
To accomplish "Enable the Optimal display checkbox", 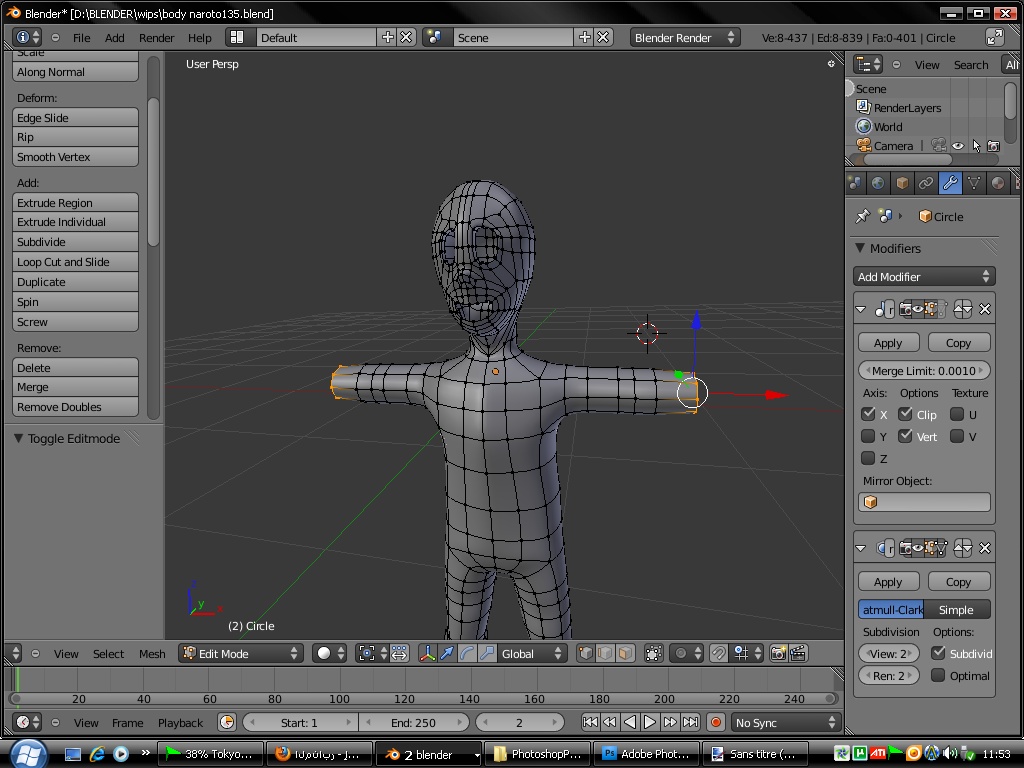I will click(938, 675).
